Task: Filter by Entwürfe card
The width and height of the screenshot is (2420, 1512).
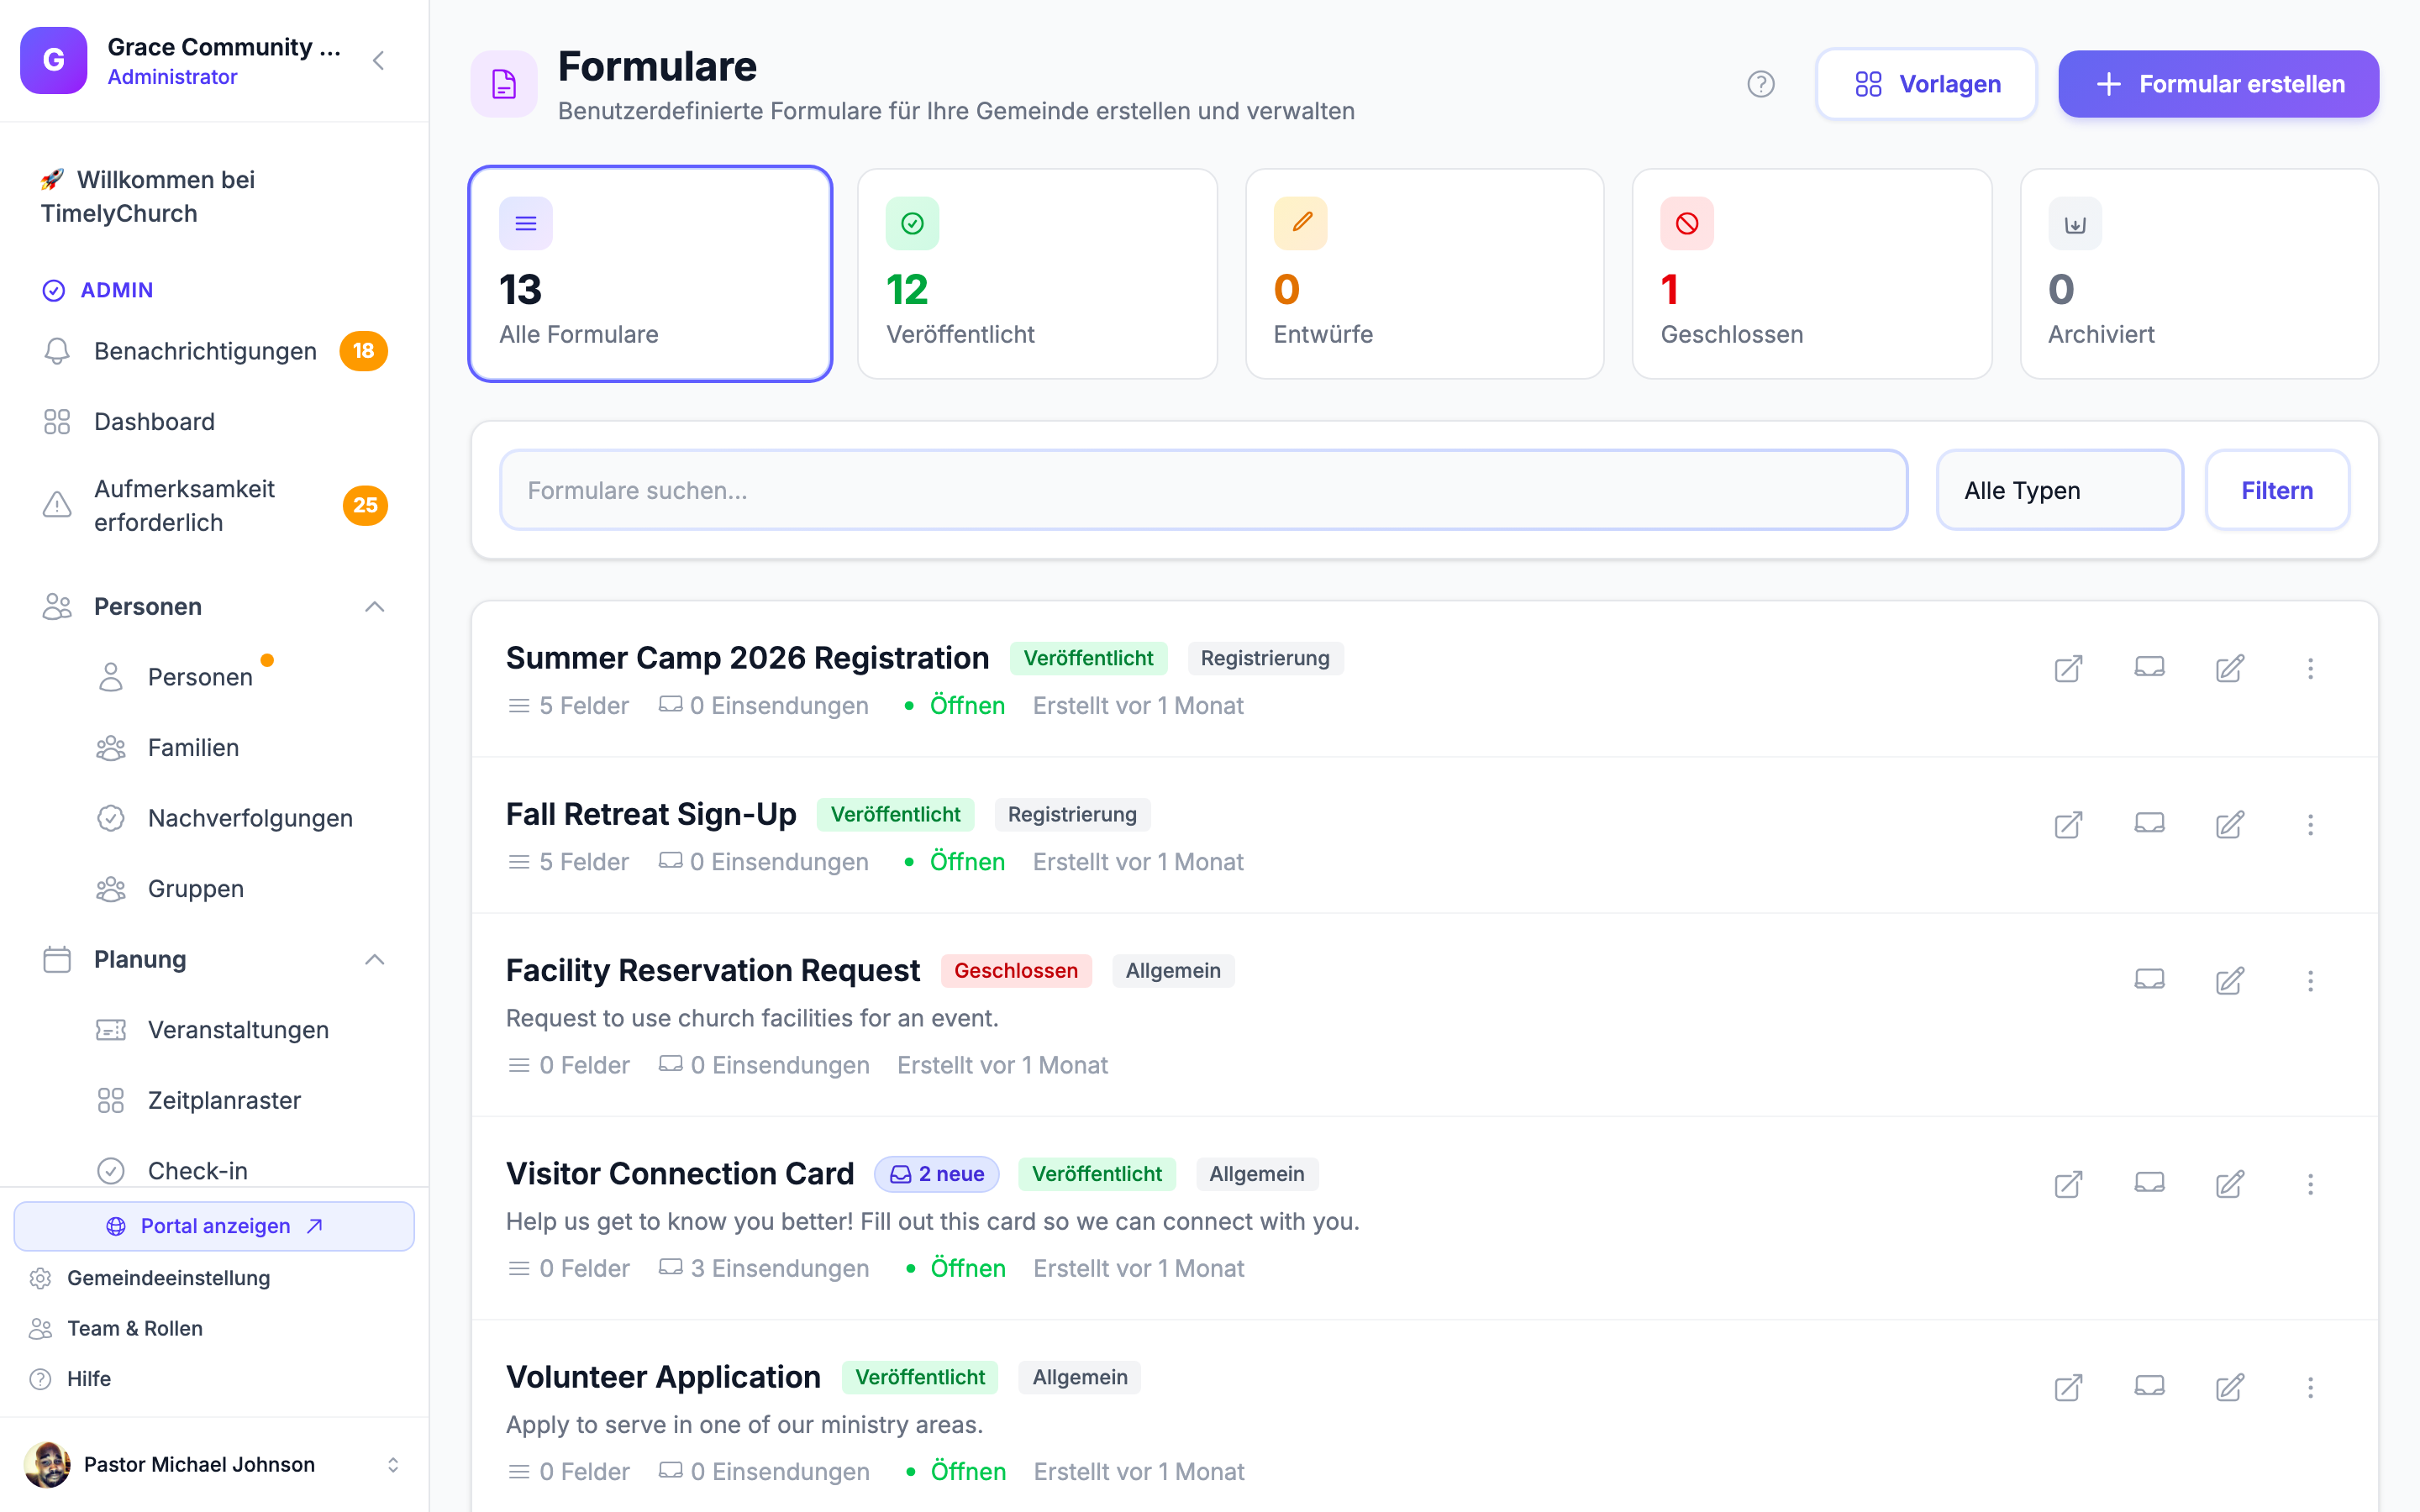Action: (x=1424, y=274)
